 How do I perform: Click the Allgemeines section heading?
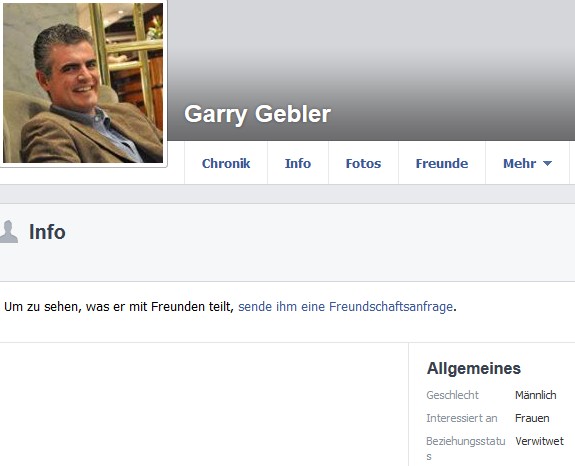point(473,368)
